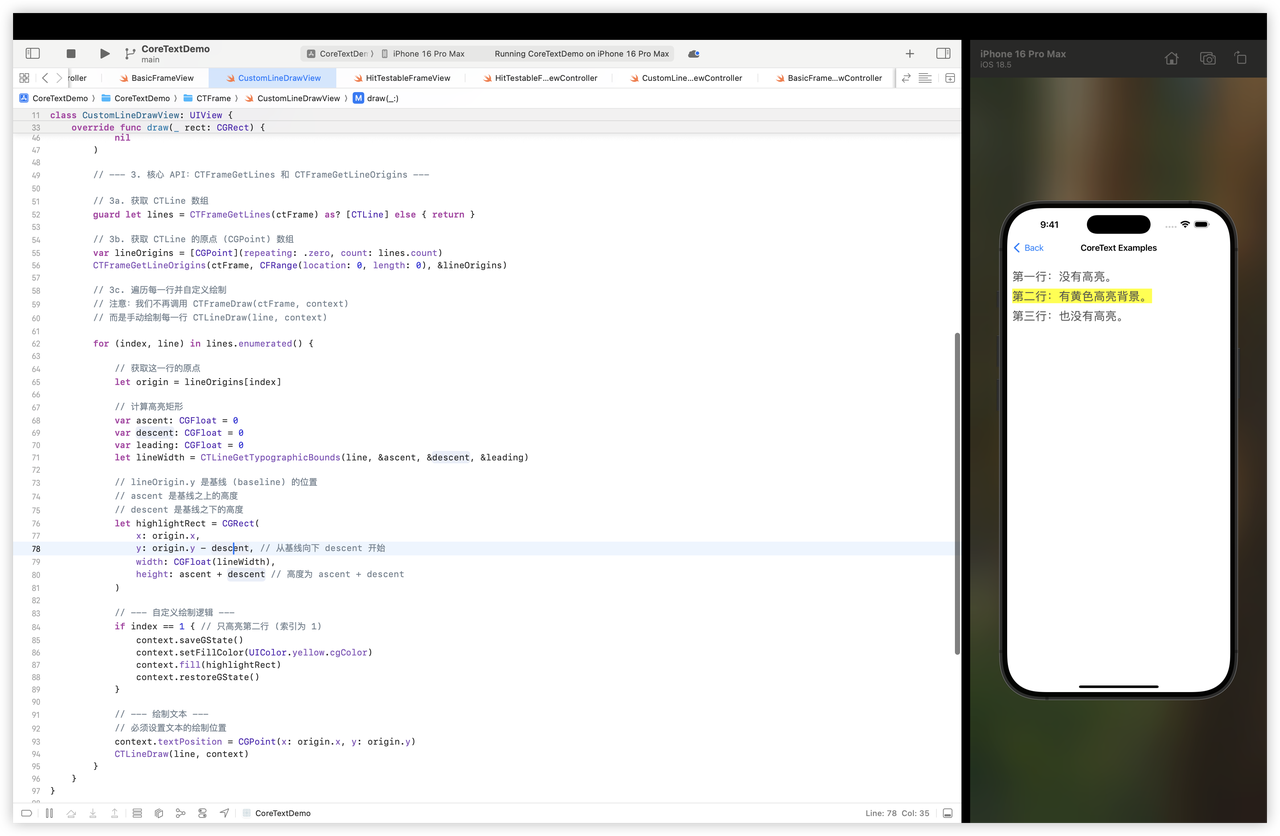1280x836 pixels.
Task: Click the plus Library button in toolbar
Action: (910, 53)
